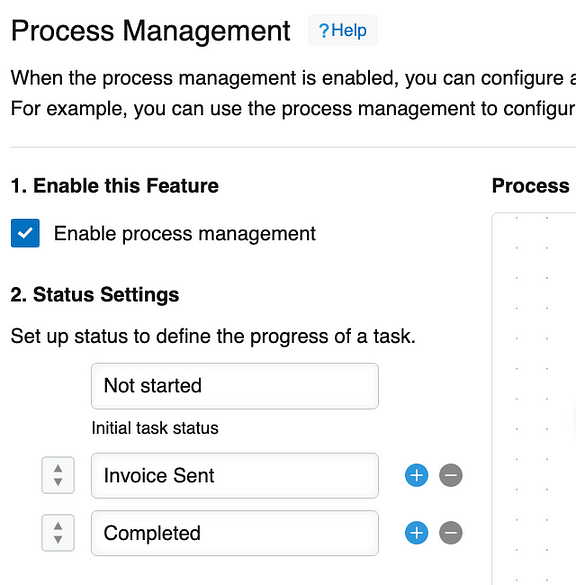The image size is (576, 585).
Task: Focus the 'Invoice Sent' status field
Action: tap(235, 476)
